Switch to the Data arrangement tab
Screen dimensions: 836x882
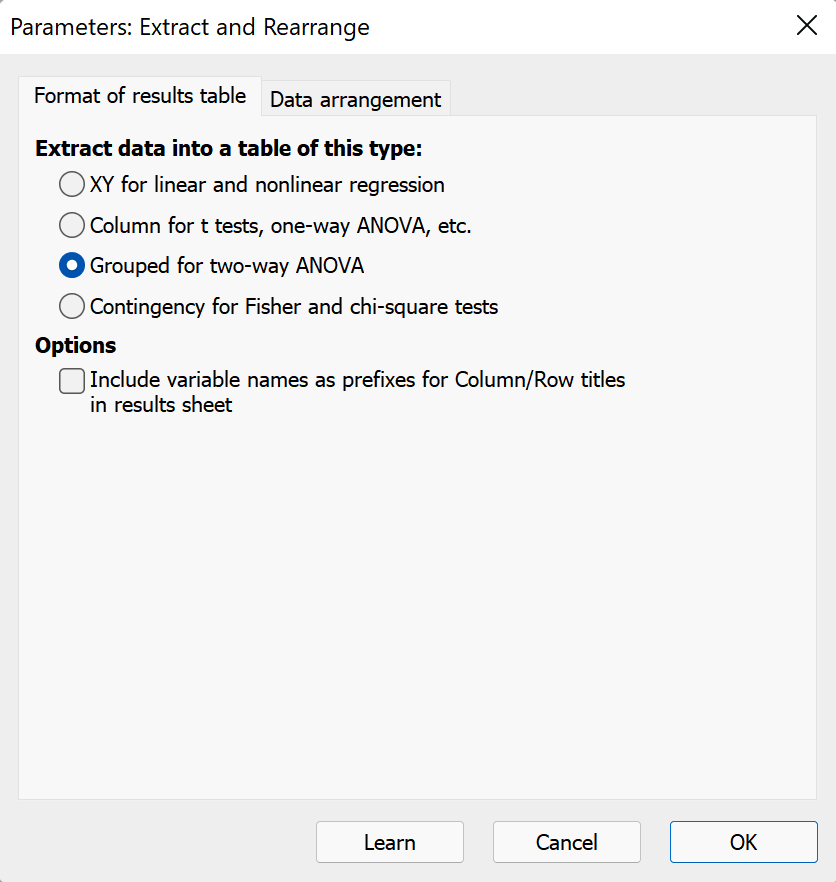coord(355,100)
